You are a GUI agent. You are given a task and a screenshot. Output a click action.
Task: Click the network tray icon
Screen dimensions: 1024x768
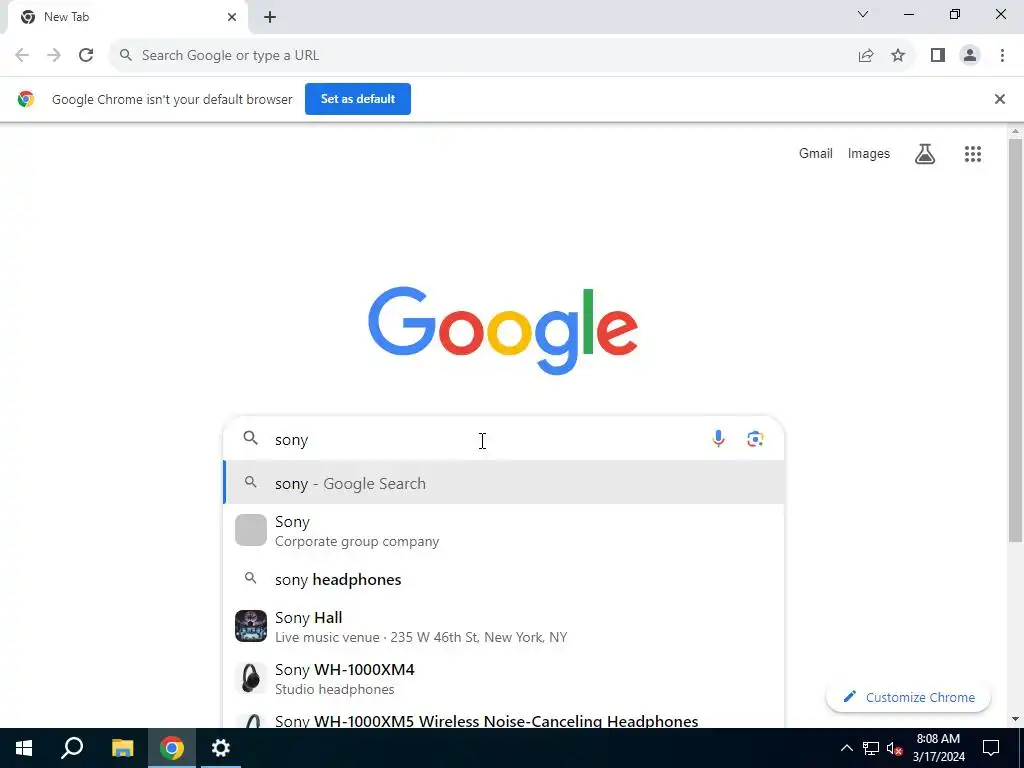pos(871,748)
